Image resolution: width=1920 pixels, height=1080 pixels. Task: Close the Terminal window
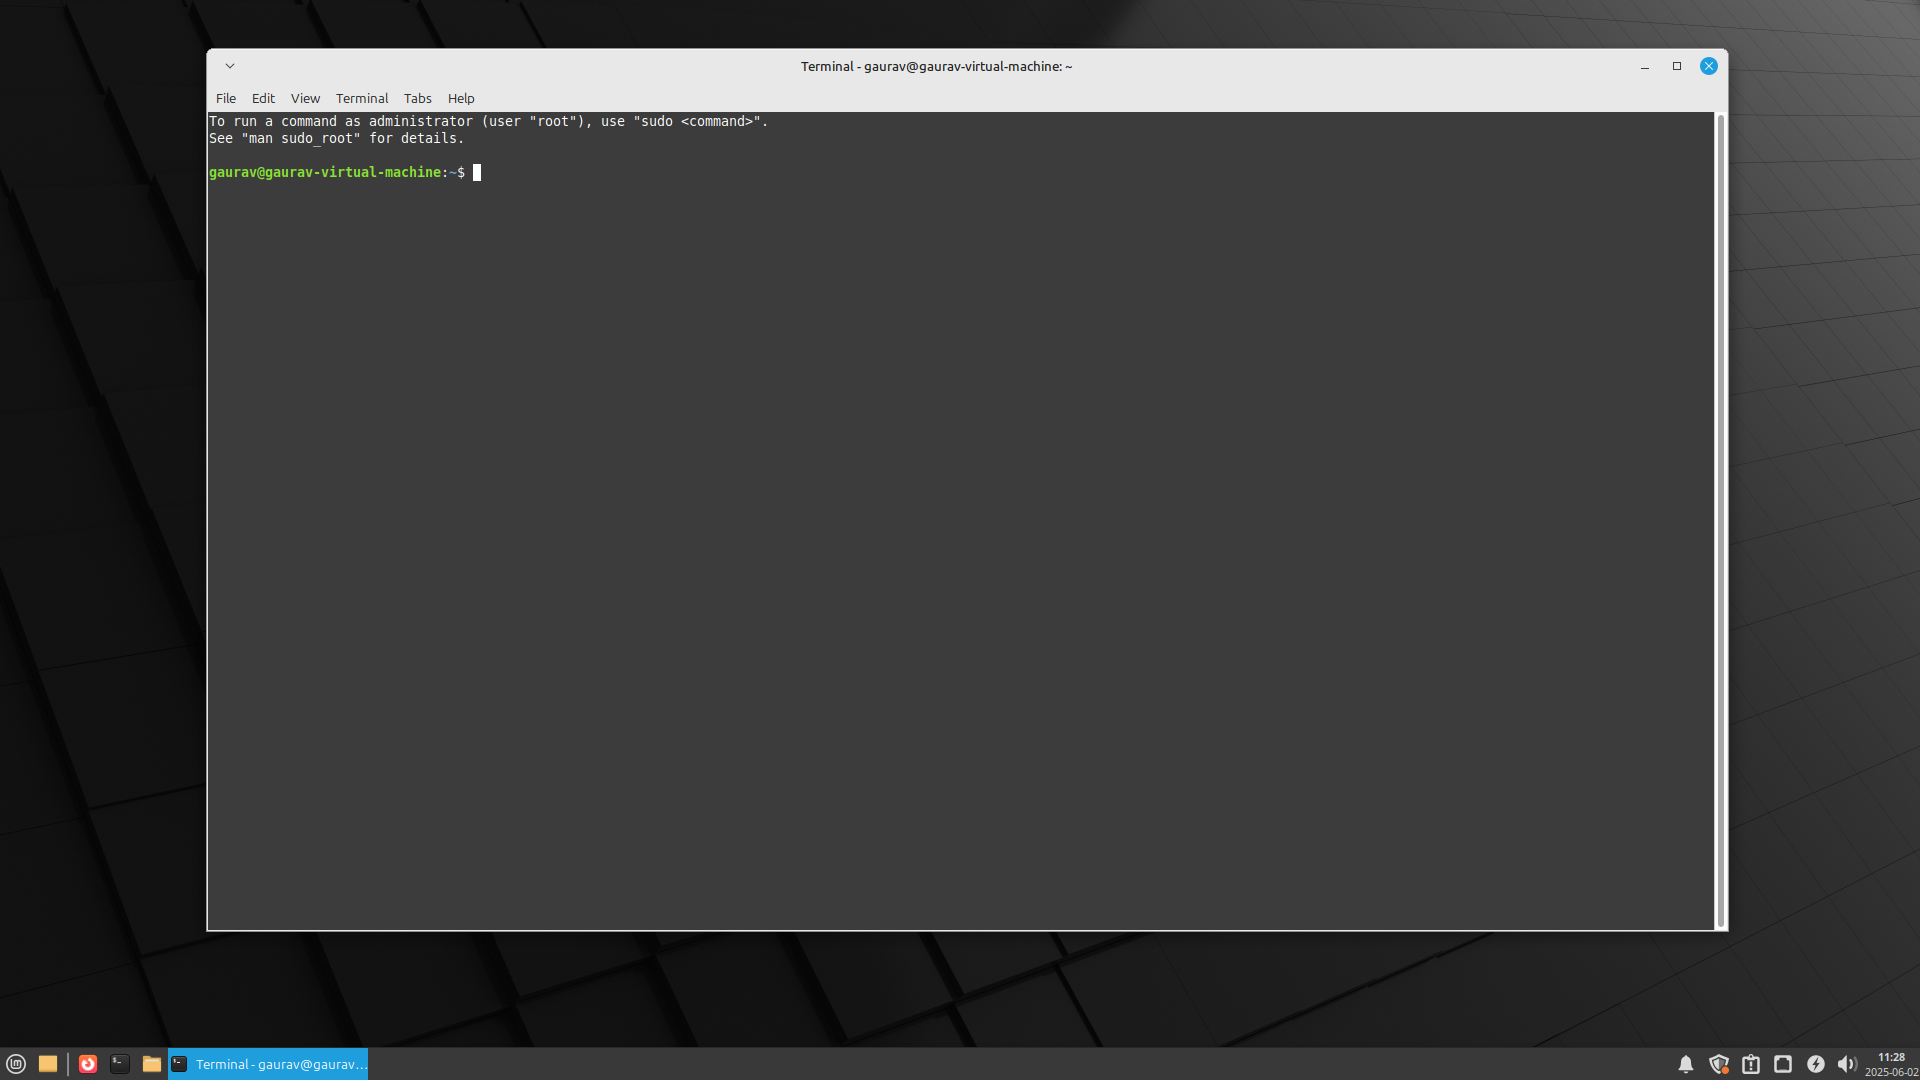[1709, 66]
